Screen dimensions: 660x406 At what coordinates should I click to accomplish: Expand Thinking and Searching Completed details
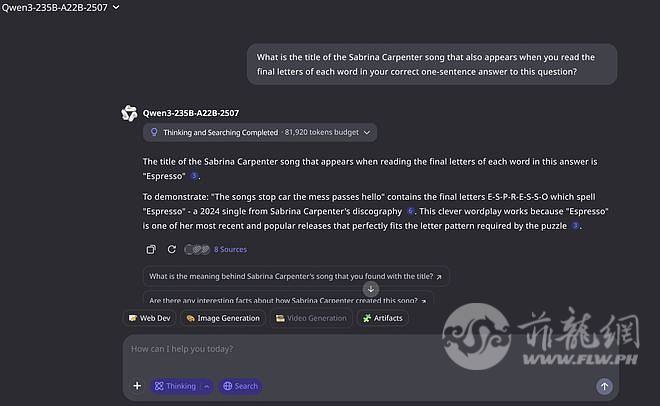point(260,132)
